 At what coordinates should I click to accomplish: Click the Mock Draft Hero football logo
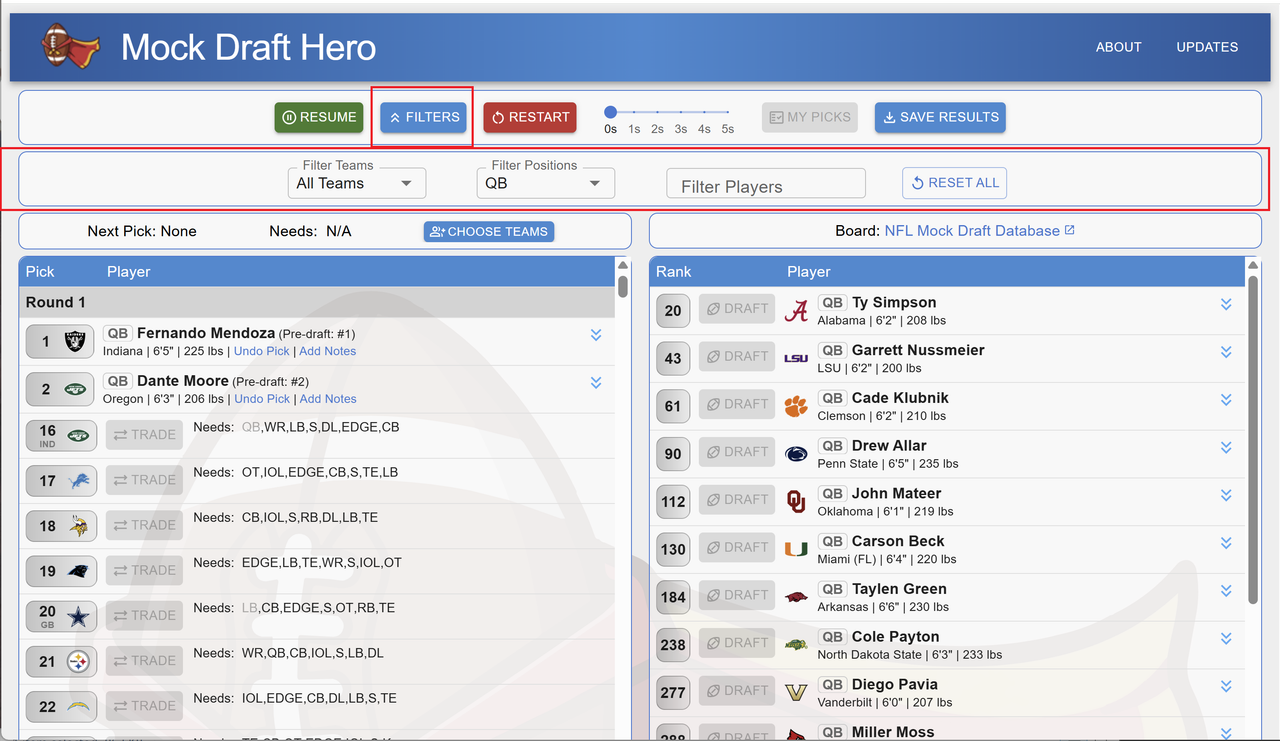[69, 46]
